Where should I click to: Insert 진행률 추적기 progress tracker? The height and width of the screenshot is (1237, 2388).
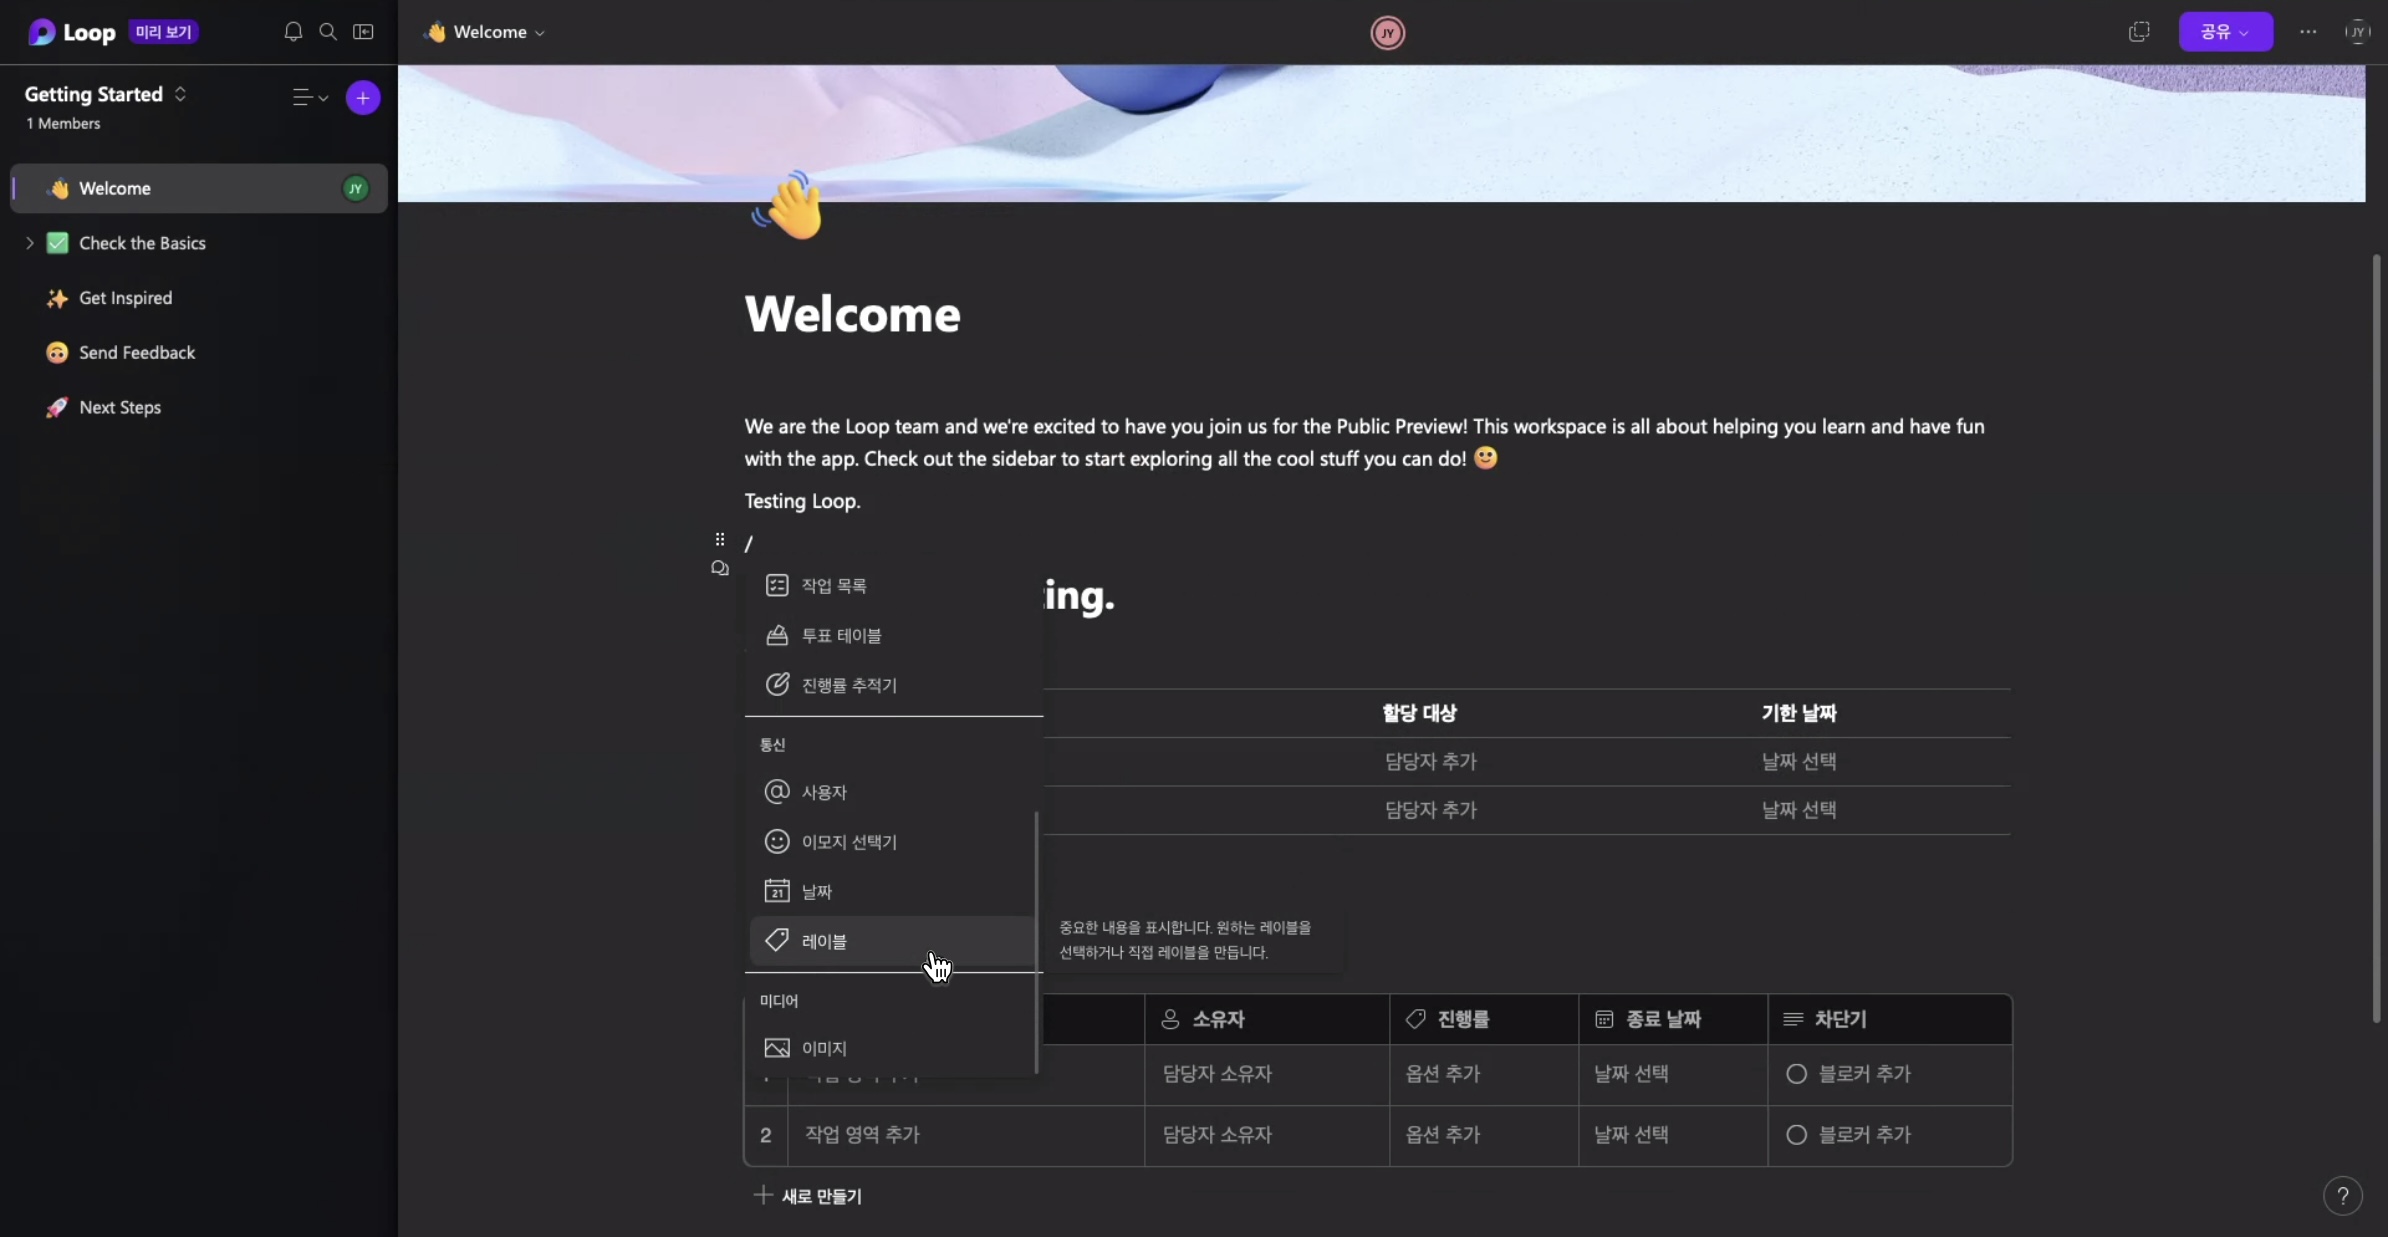click(893, 685)
